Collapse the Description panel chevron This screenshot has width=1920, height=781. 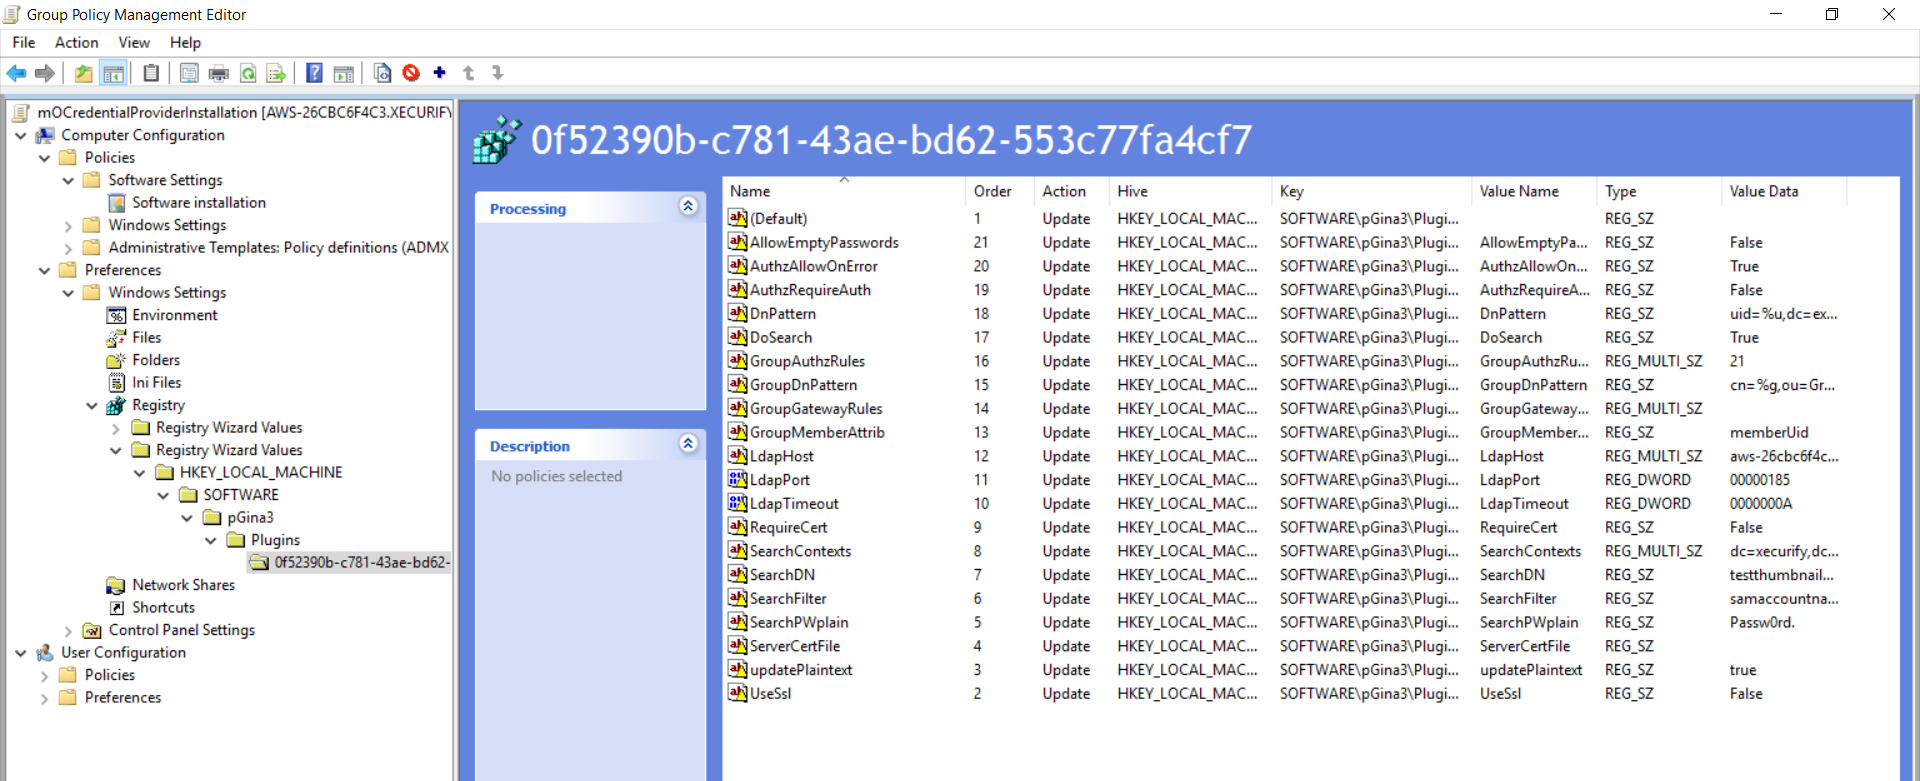[x=688, y=443]
